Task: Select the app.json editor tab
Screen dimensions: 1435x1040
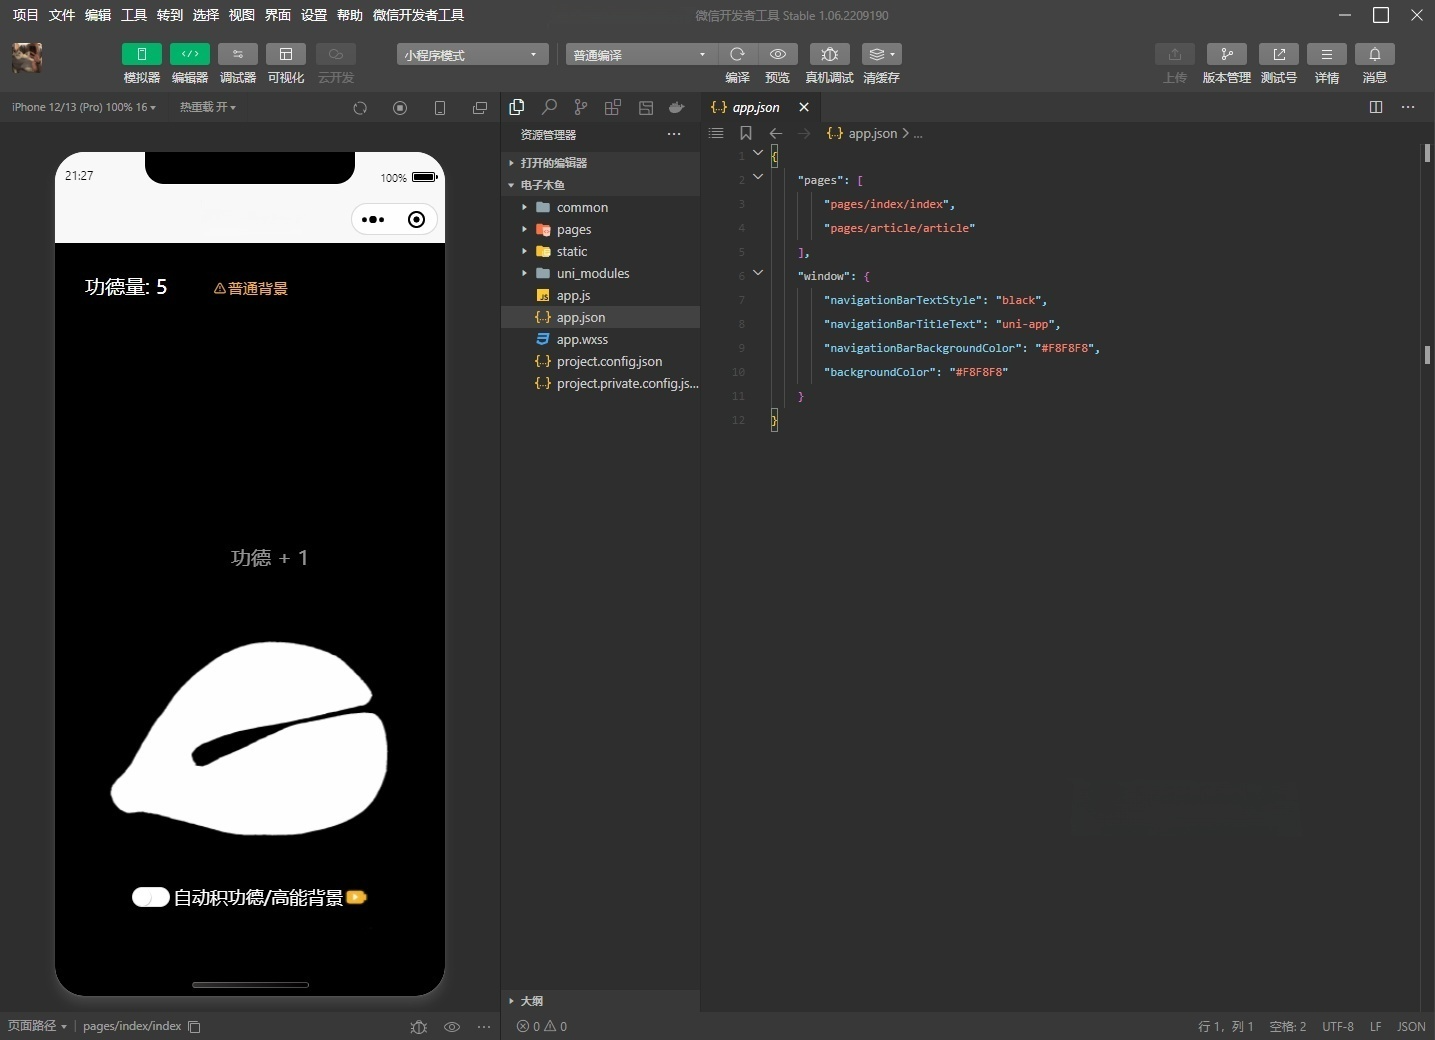Action: click(754, 107)
